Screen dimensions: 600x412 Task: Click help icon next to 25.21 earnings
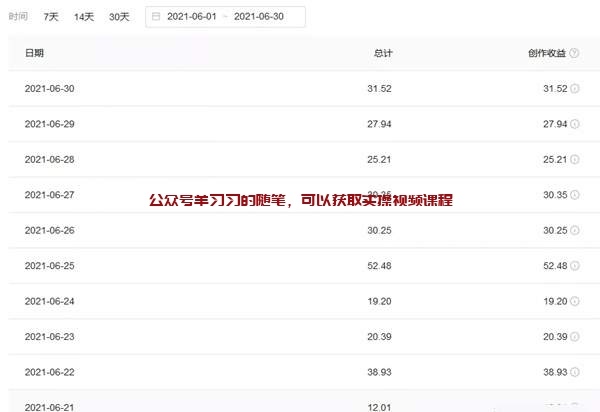(x=575, y=159)
